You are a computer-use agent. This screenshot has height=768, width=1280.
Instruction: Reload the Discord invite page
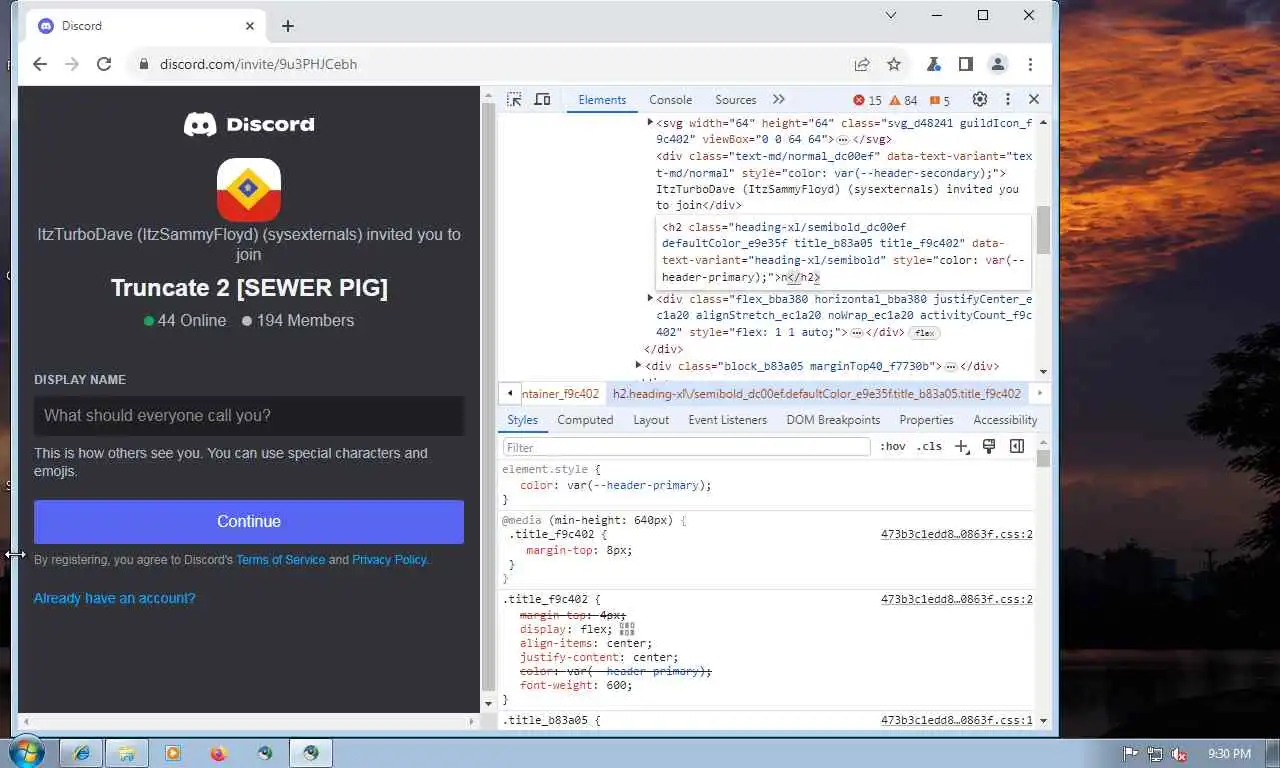point(104,64)
